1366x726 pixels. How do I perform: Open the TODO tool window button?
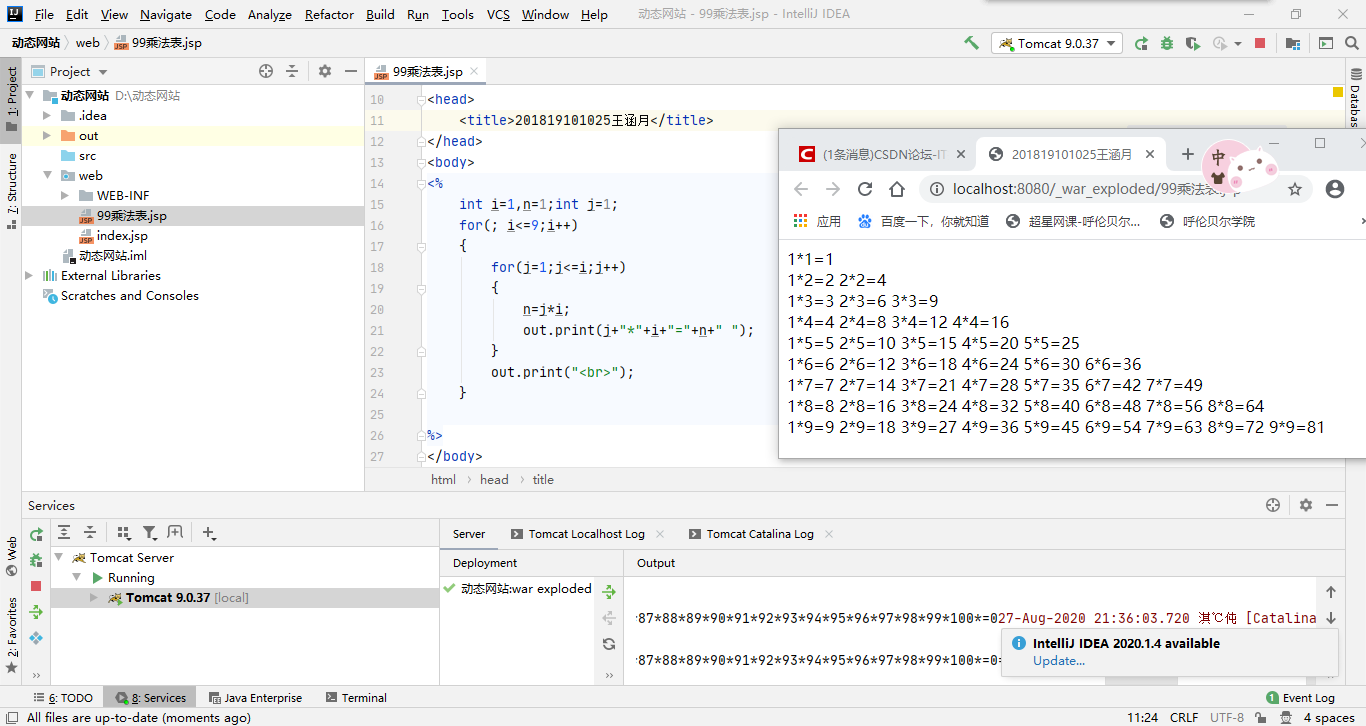pos(64,698)
